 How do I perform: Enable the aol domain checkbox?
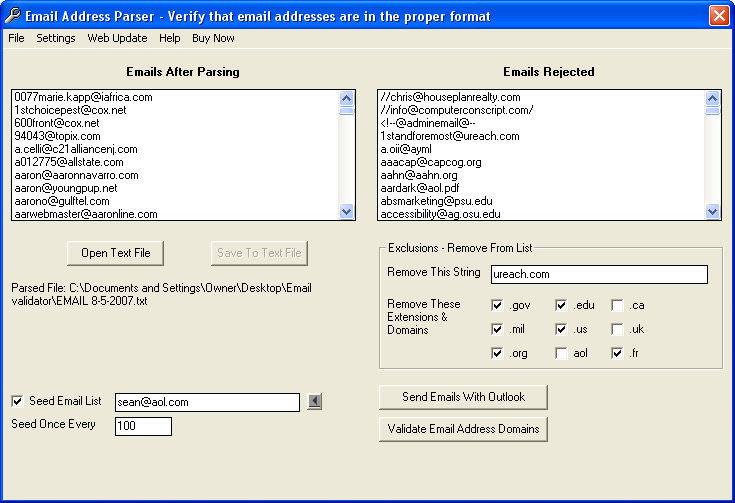(561, 353)
